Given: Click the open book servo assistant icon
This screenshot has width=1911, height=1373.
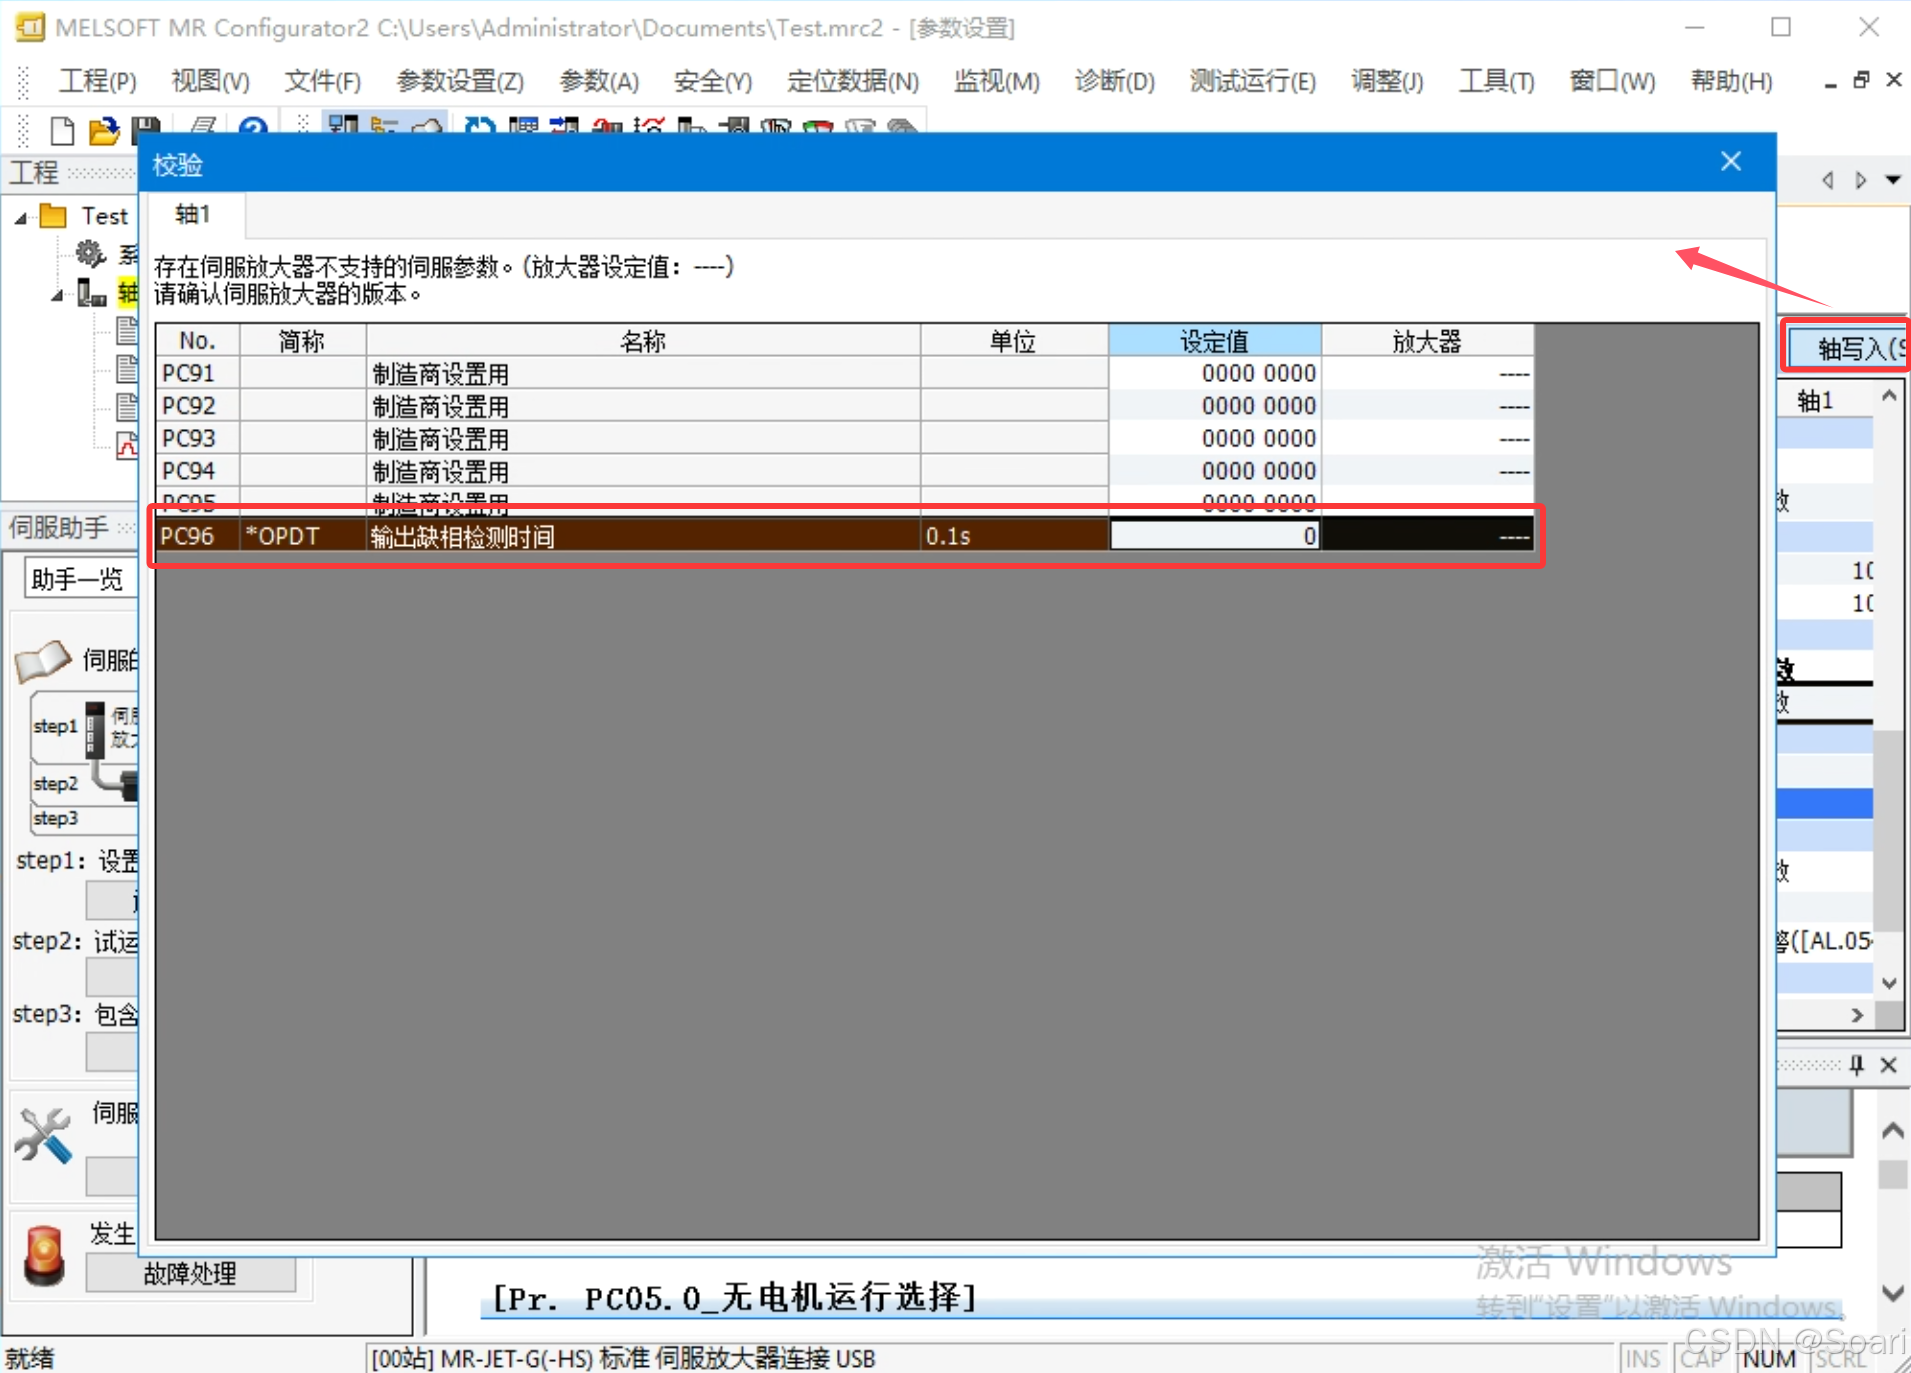Looking at the screenshot, I should click(44, 660).
